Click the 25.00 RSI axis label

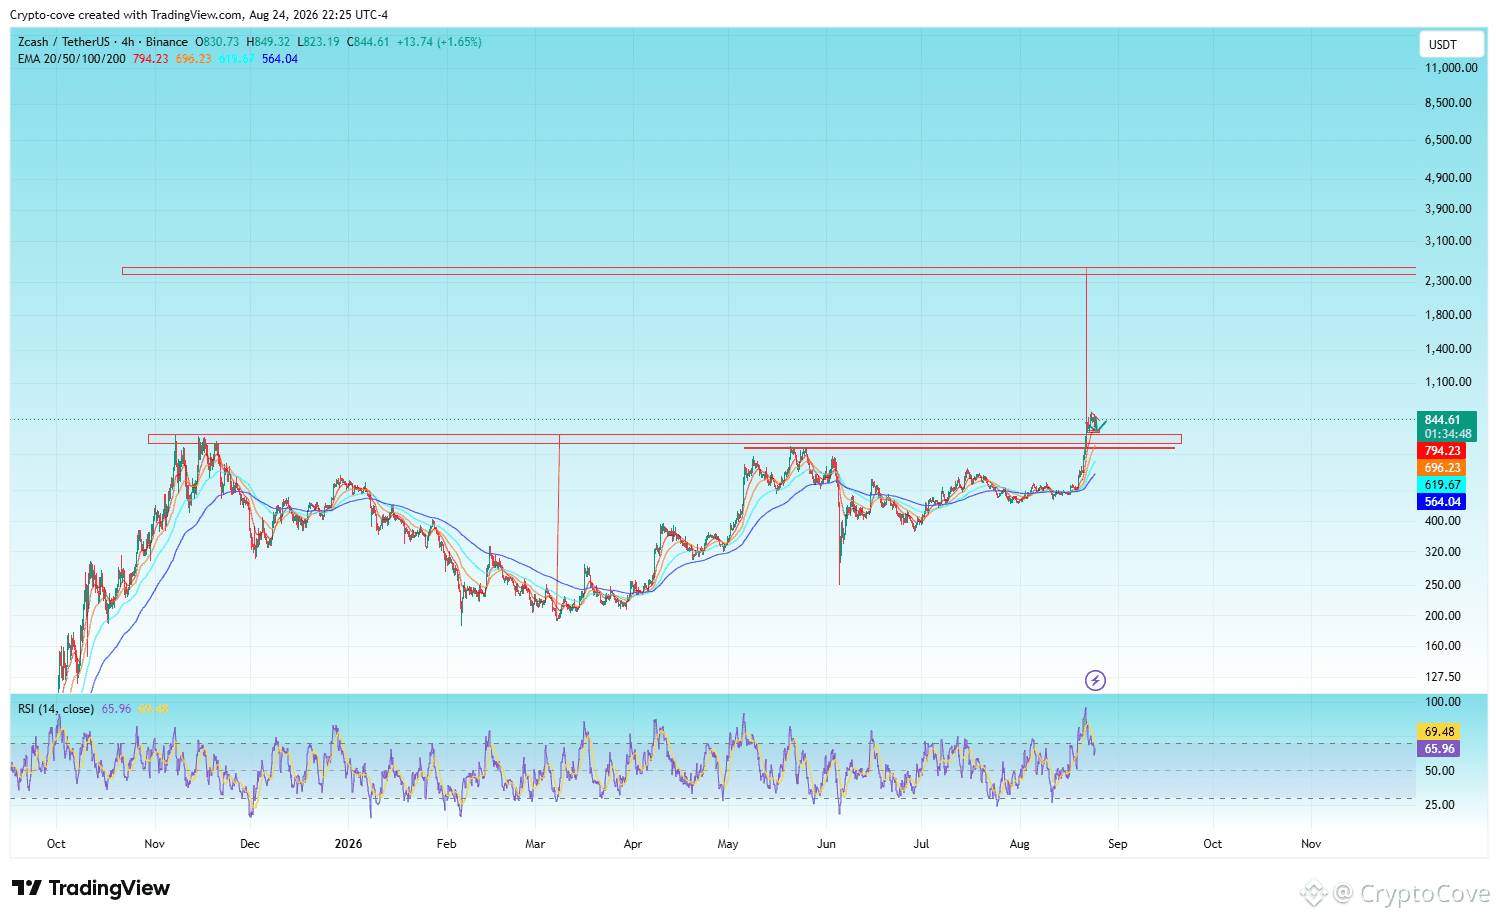[x=1439, y=805]
